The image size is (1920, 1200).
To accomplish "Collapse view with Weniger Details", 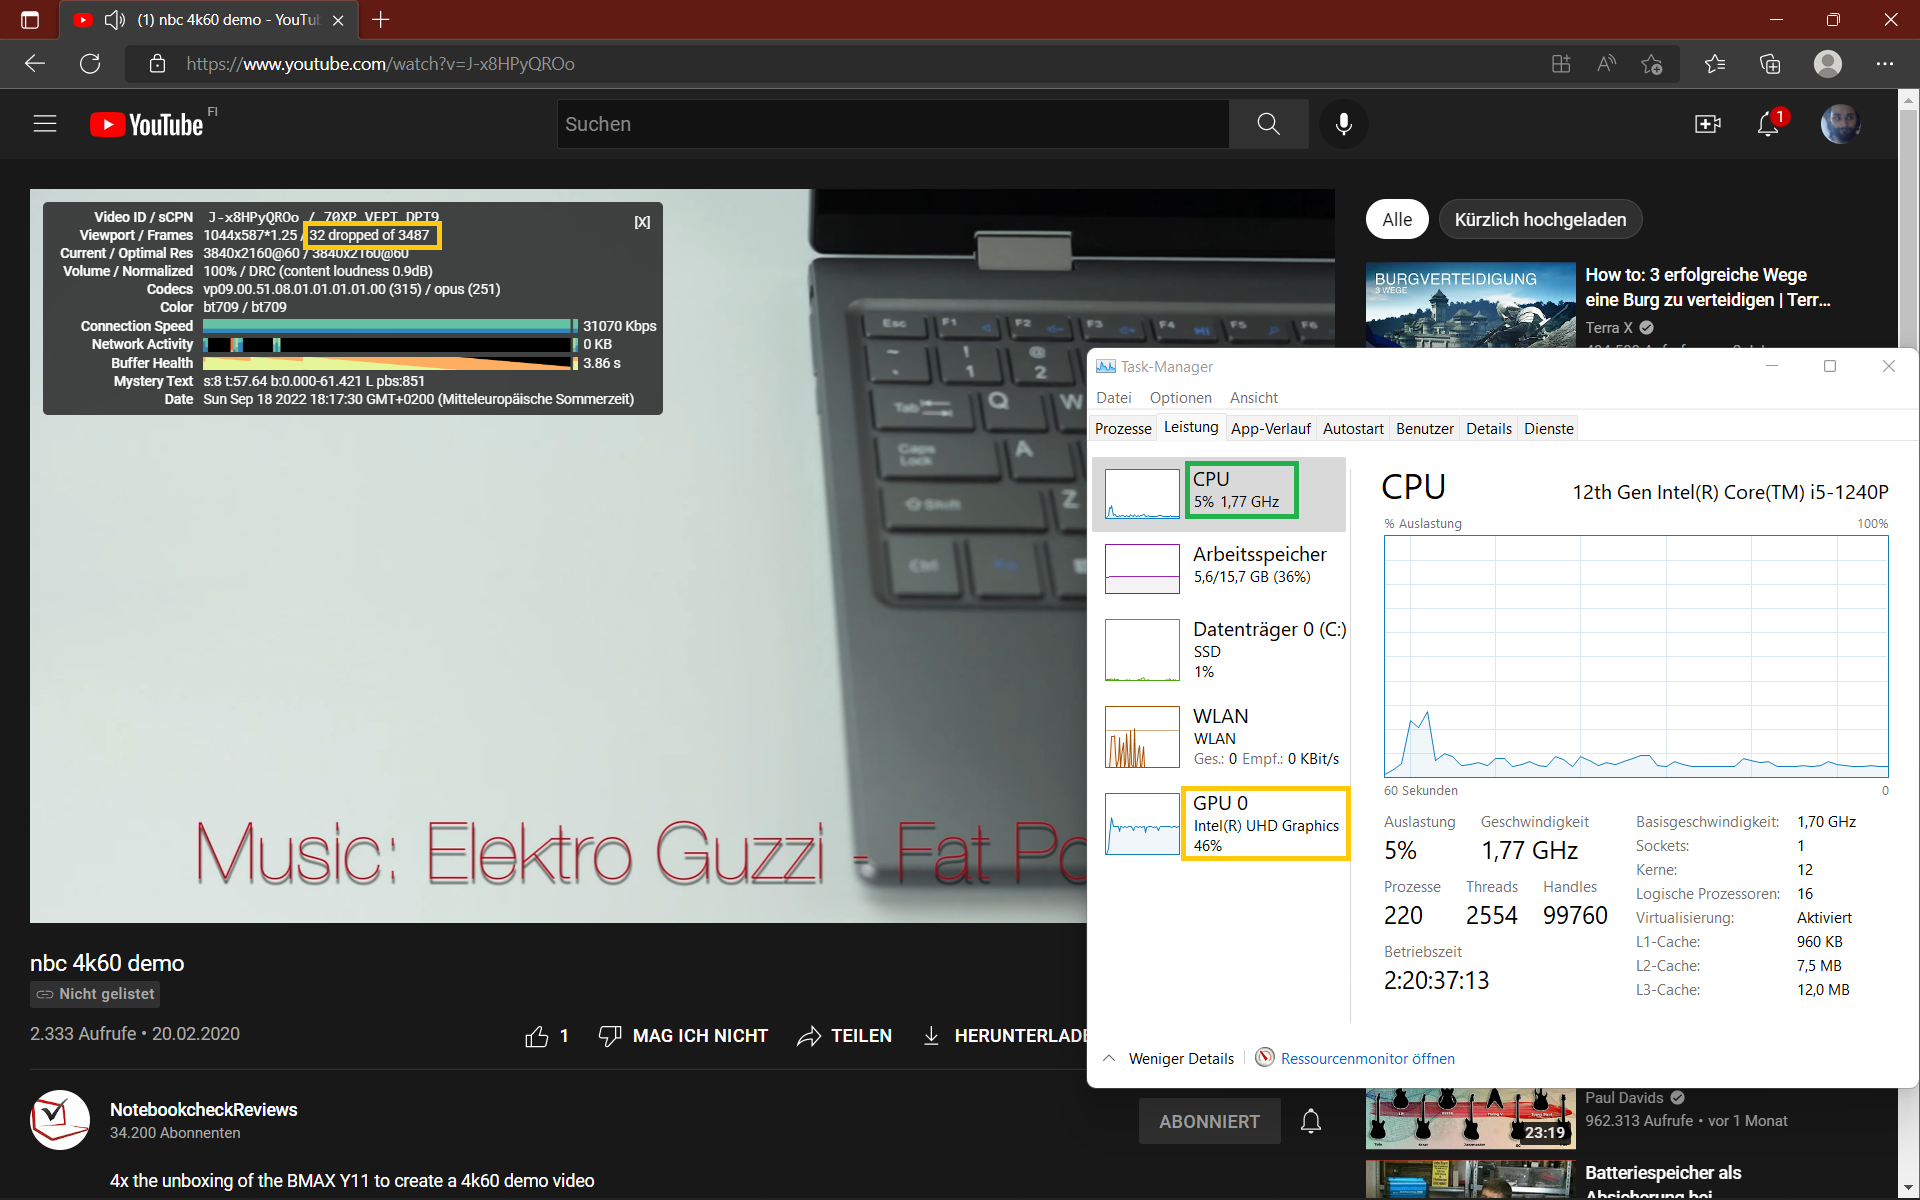I will [1169, 1058].
